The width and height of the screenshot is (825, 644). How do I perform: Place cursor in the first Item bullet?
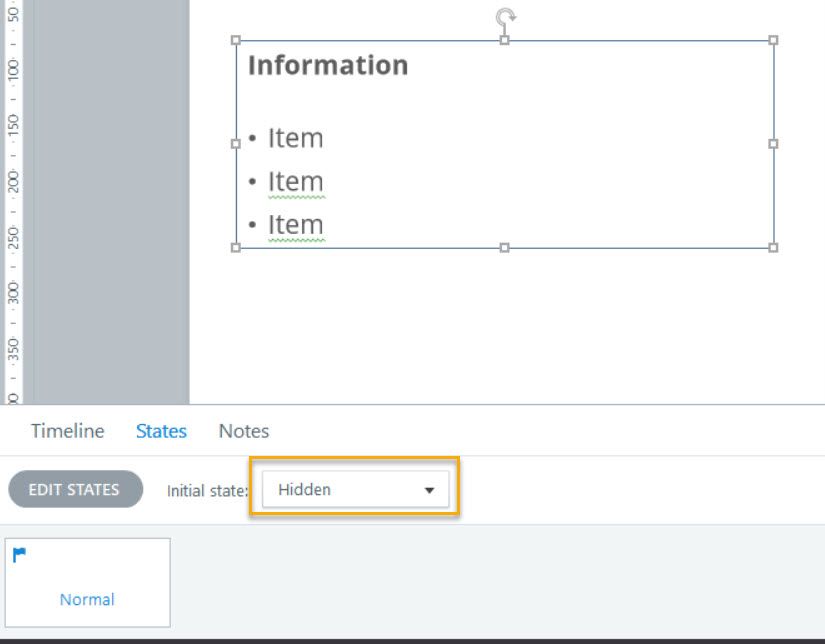pyautogui.click(x=295, y=138)
